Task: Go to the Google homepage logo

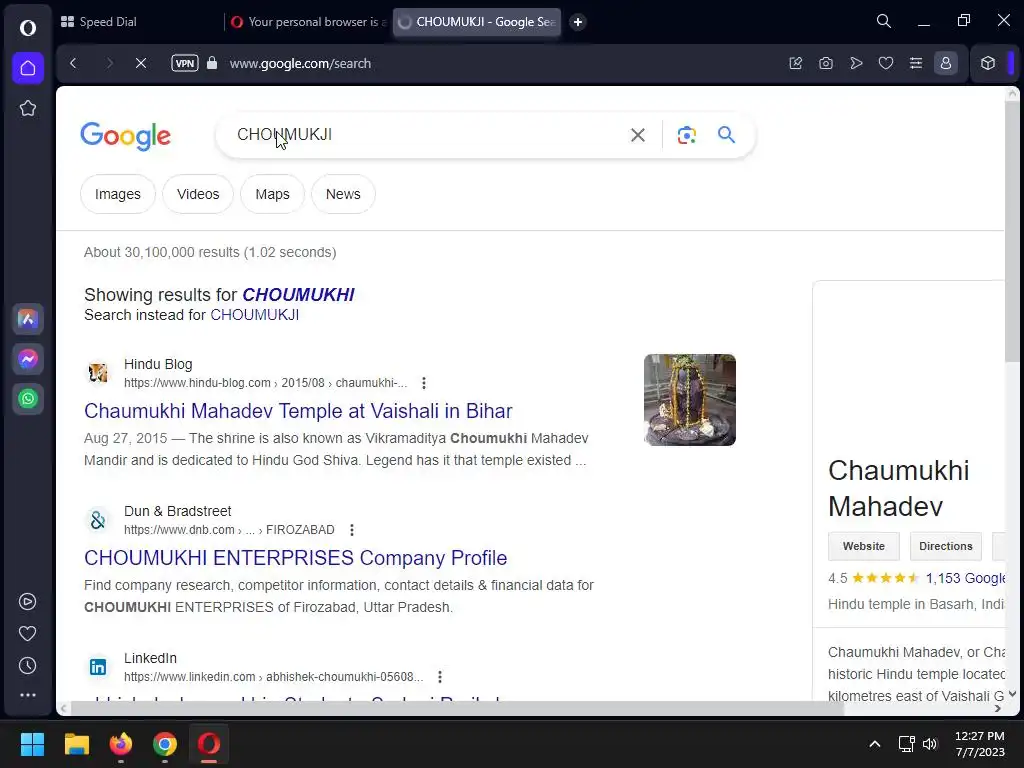Action: (125, 136)
